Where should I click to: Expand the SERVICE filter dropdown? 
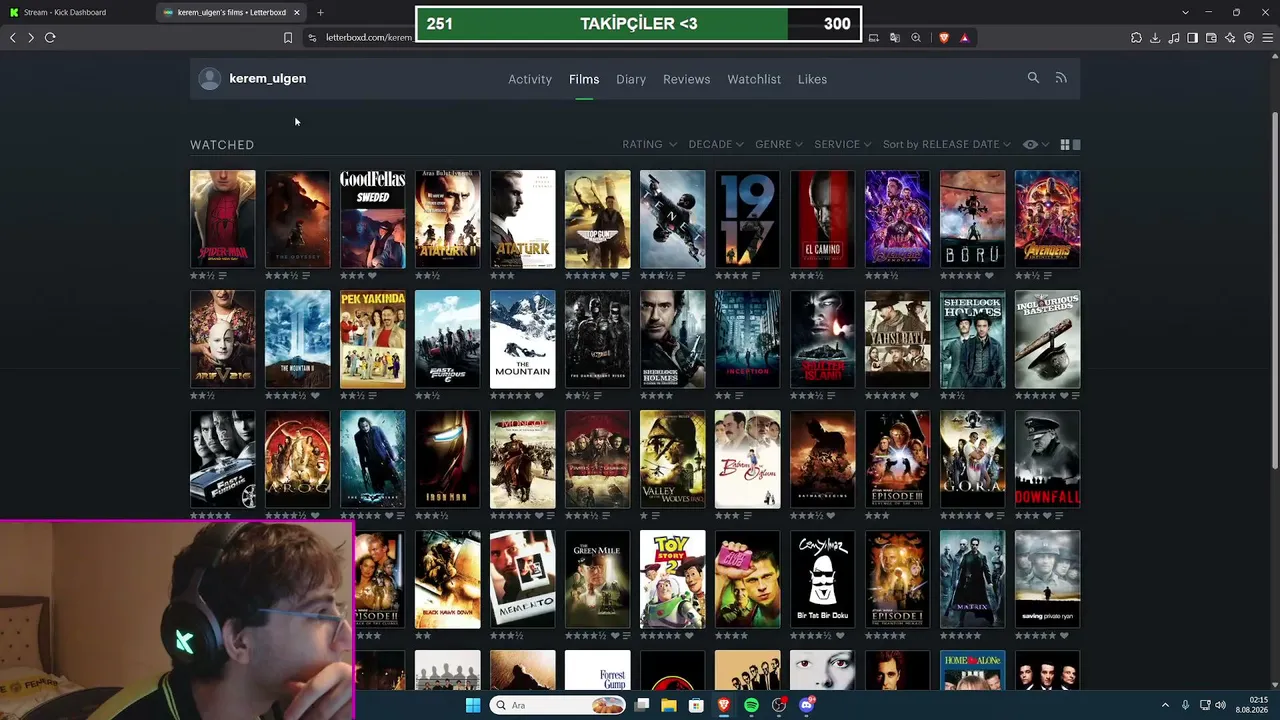pyautogui.click(x=843, y=145)
